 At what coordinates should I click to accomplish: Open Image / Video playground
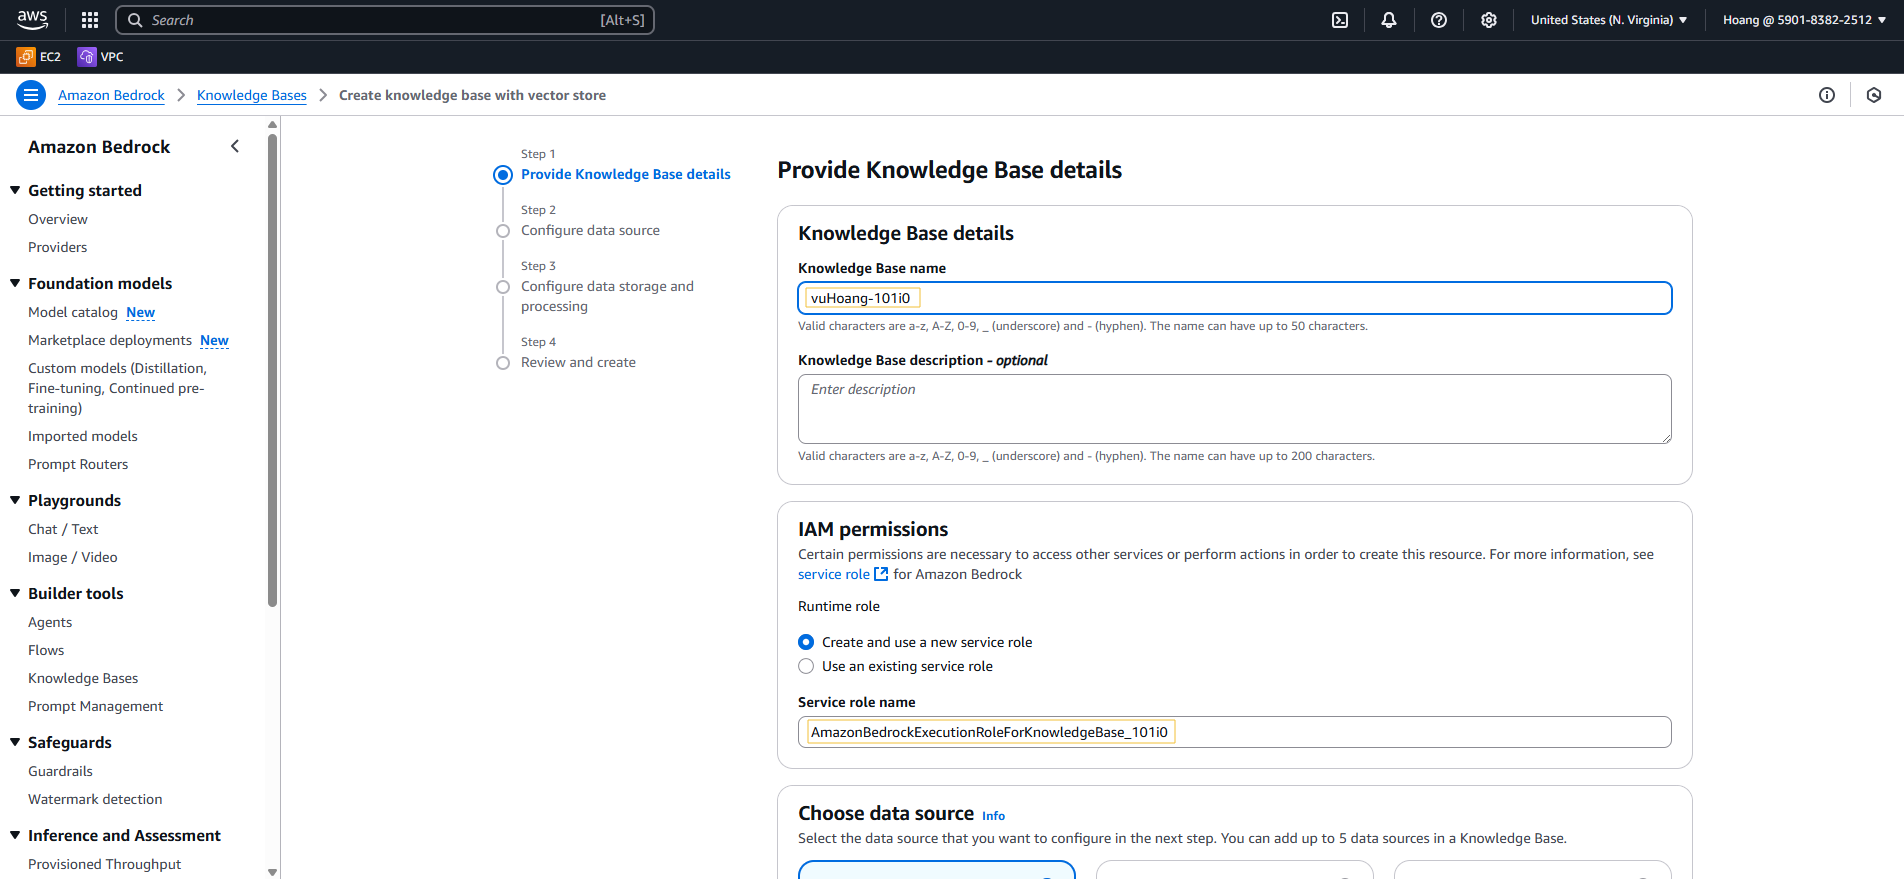tap(73, 557)
